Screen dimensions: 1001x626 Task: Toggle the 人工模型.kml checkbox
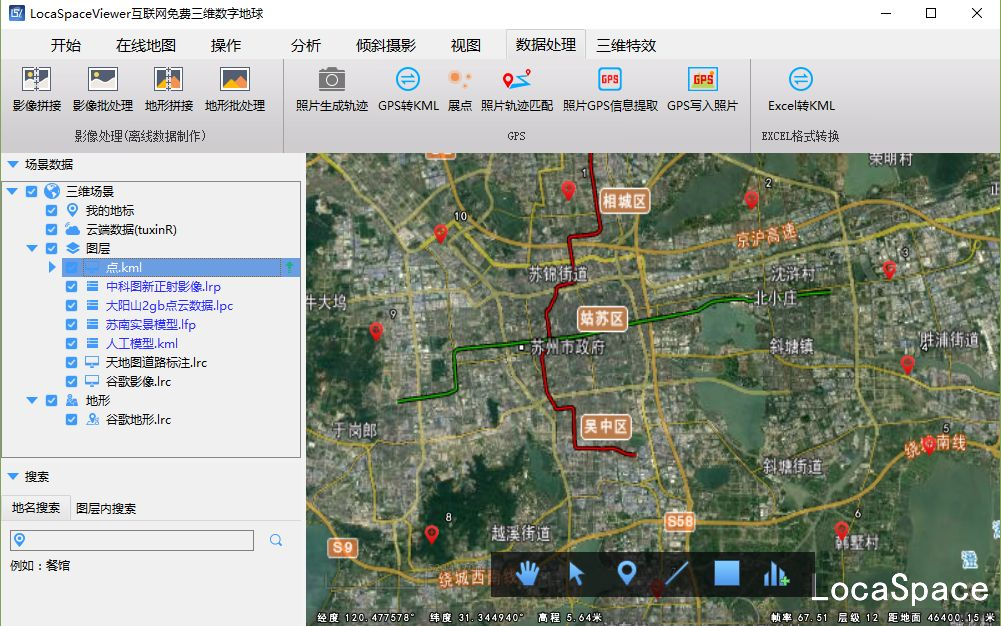coord(72,343)
